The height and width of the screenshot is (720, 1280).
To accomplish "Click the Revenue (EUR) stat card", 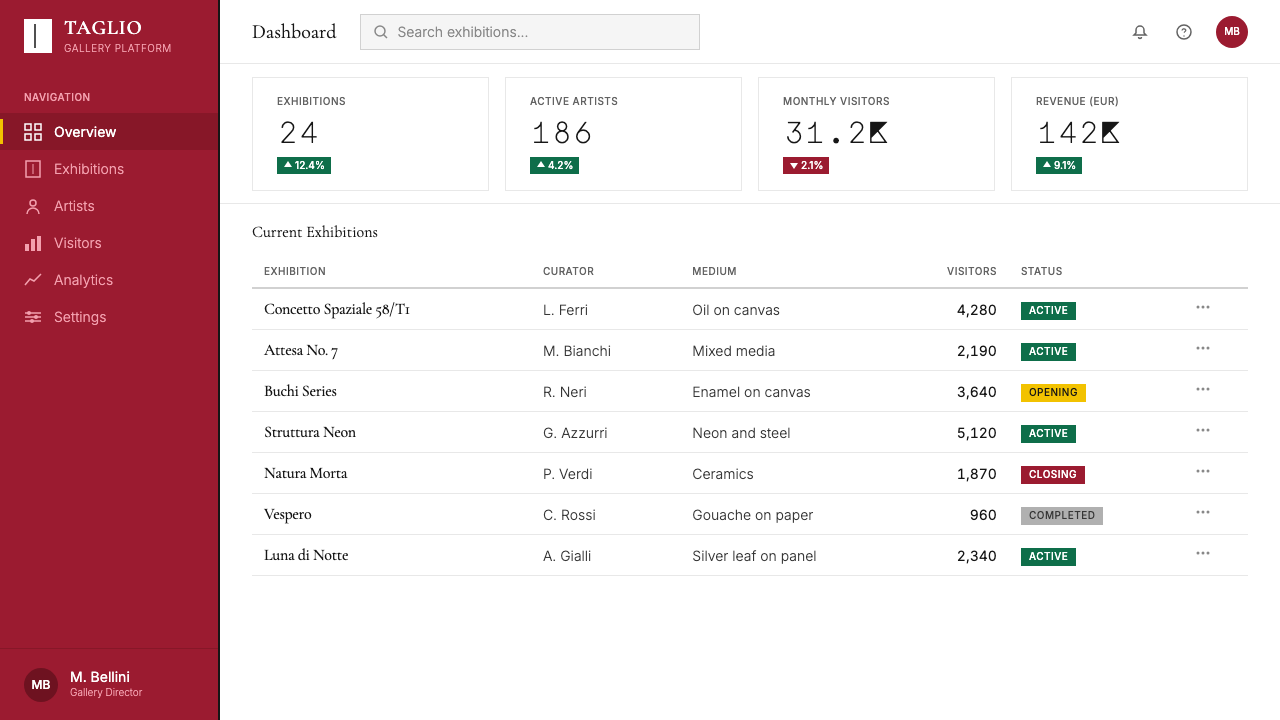I will tap(1129, 134).
